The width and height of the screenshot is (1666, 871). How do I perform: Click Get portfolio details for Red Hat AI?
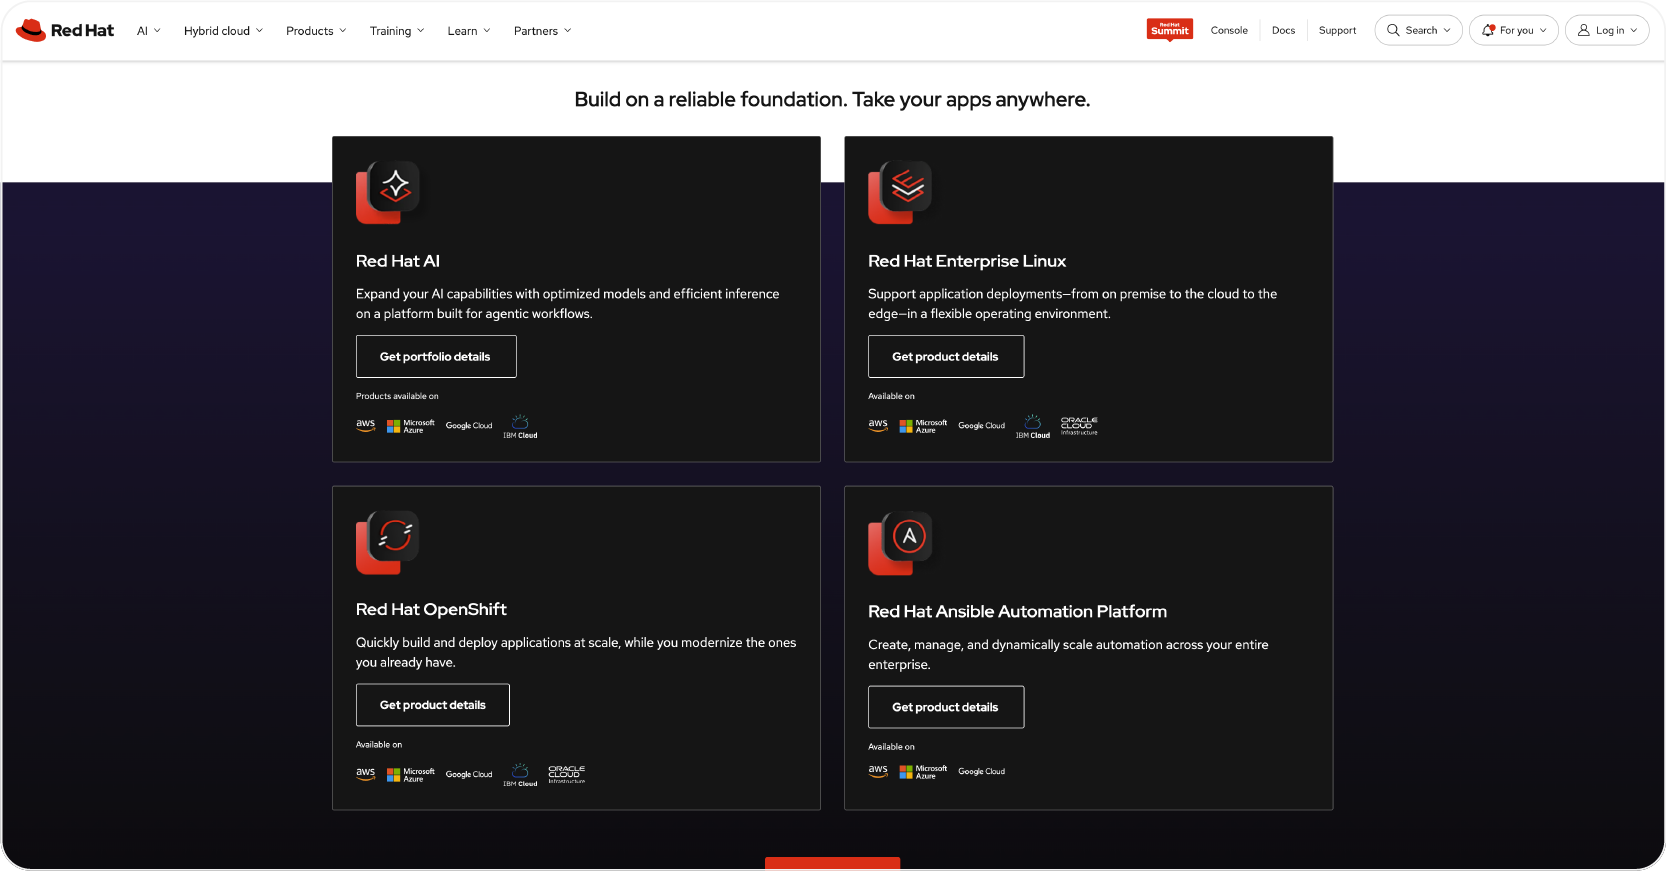[436, 357]
